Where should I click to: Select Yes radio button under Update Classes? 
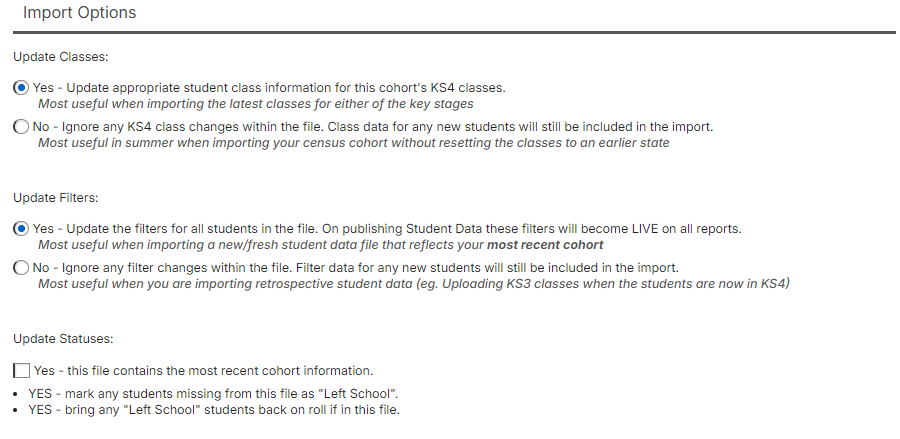pos(22,88)
